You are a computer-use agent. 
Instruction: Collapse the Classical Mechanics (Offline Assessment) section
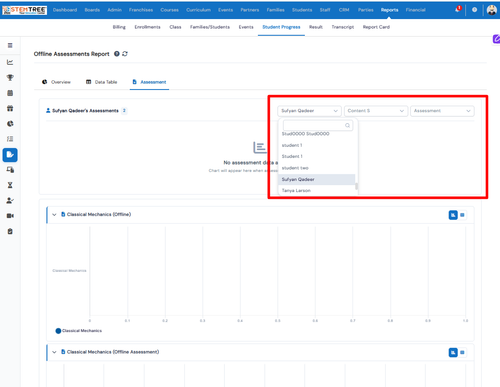[54, 352]
